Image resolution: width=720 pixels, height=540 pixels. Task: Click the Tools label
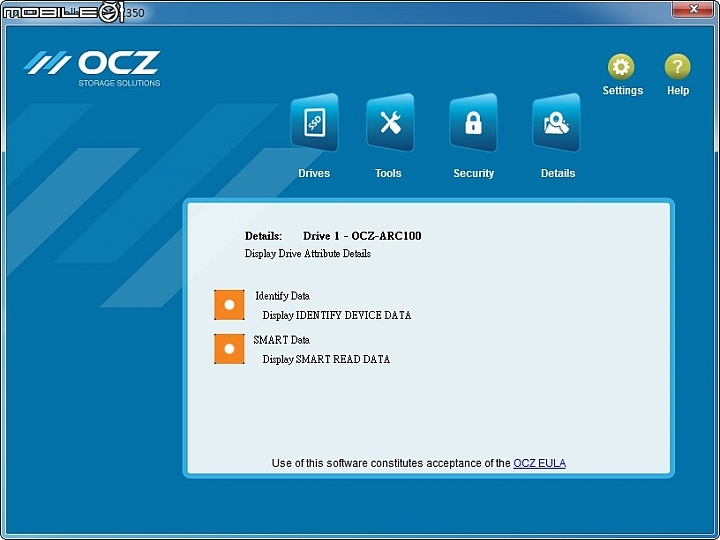pyautogui.click(x=388, y=173)
